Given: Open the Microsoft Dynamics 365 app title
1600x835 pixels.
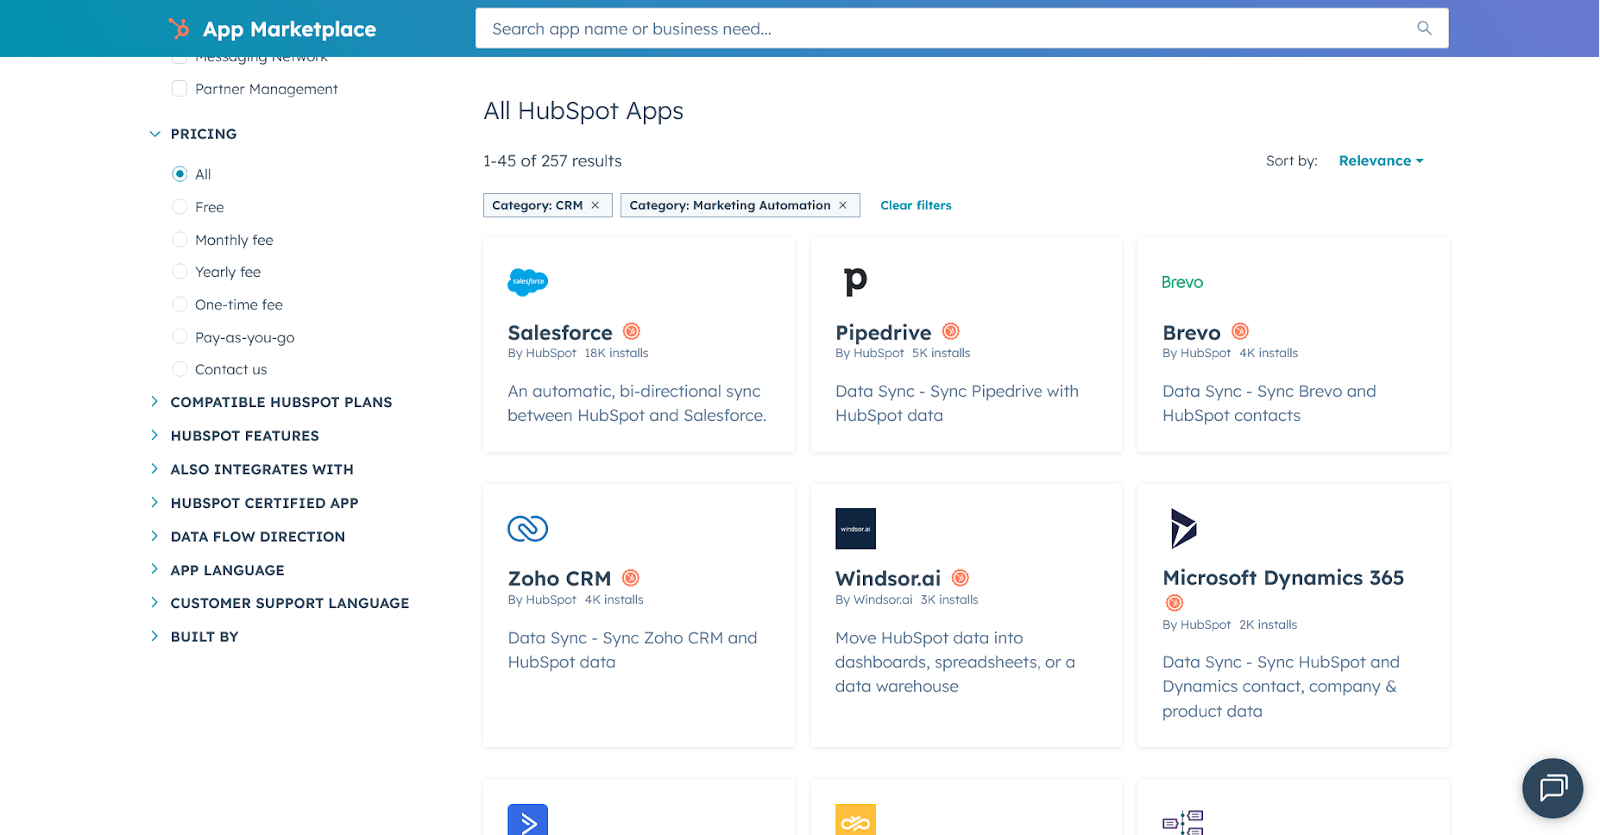Looking at the screenshot, I should point(1283,578).
